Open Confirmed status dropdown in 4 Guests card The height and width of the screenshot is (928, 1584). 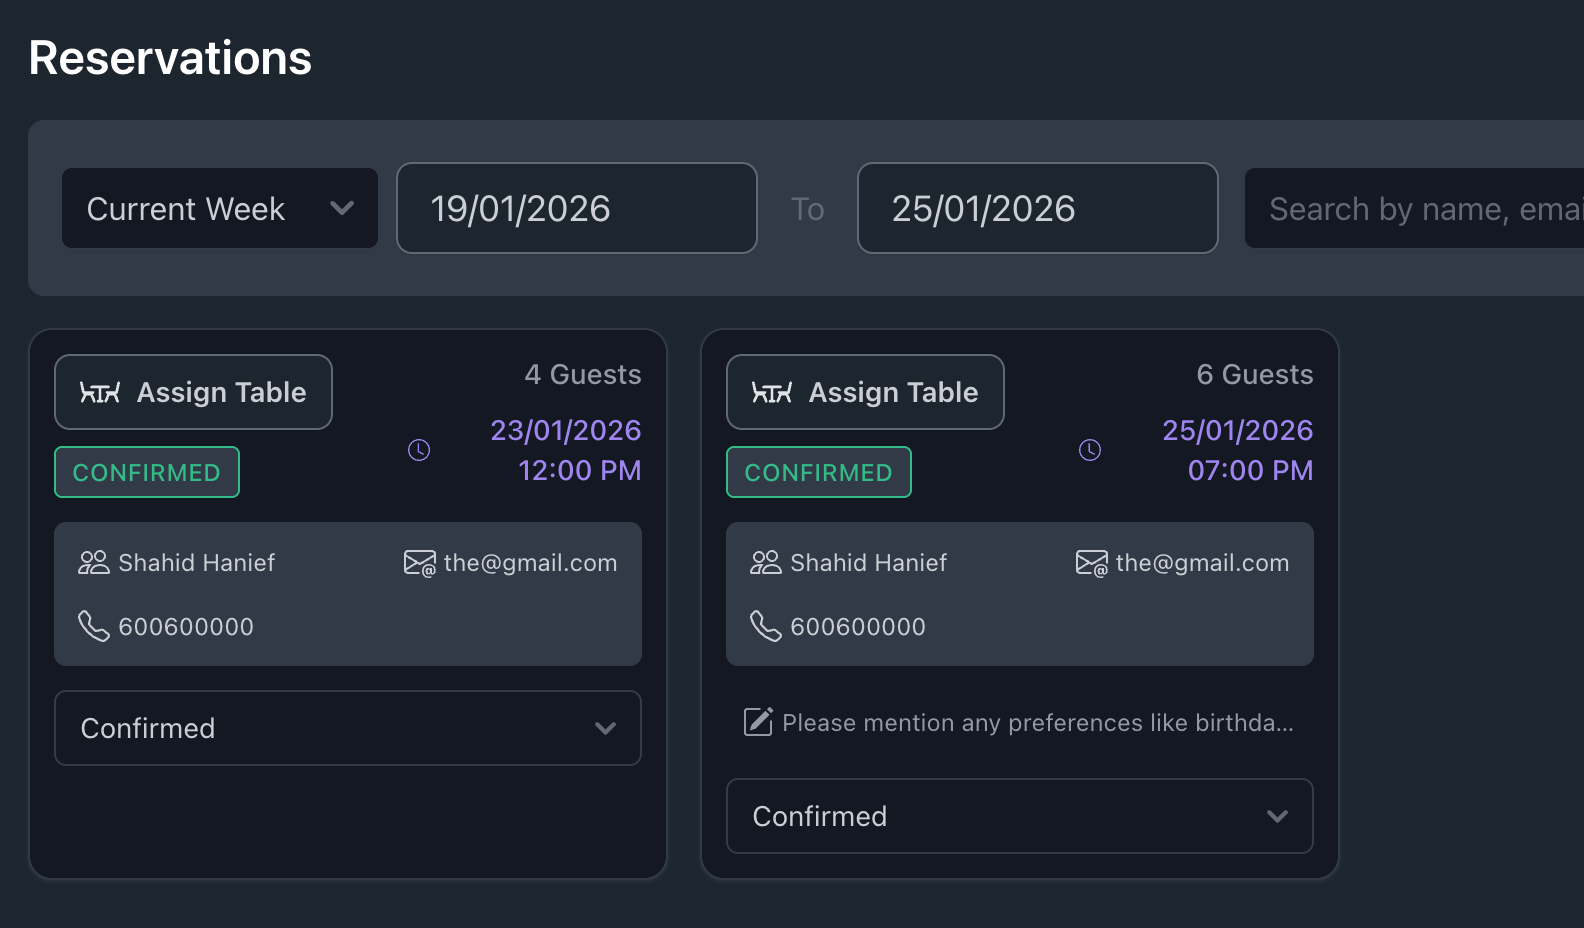click(348, 728)
